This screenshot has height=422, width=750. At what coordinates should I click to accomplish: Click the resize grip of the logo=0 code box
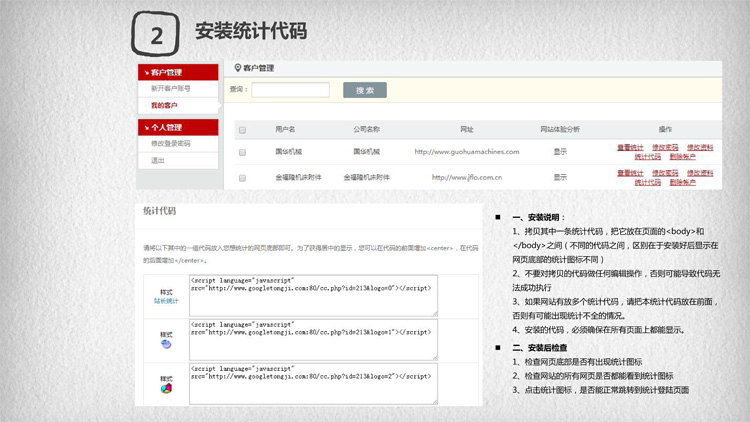[x=433, y=313]
